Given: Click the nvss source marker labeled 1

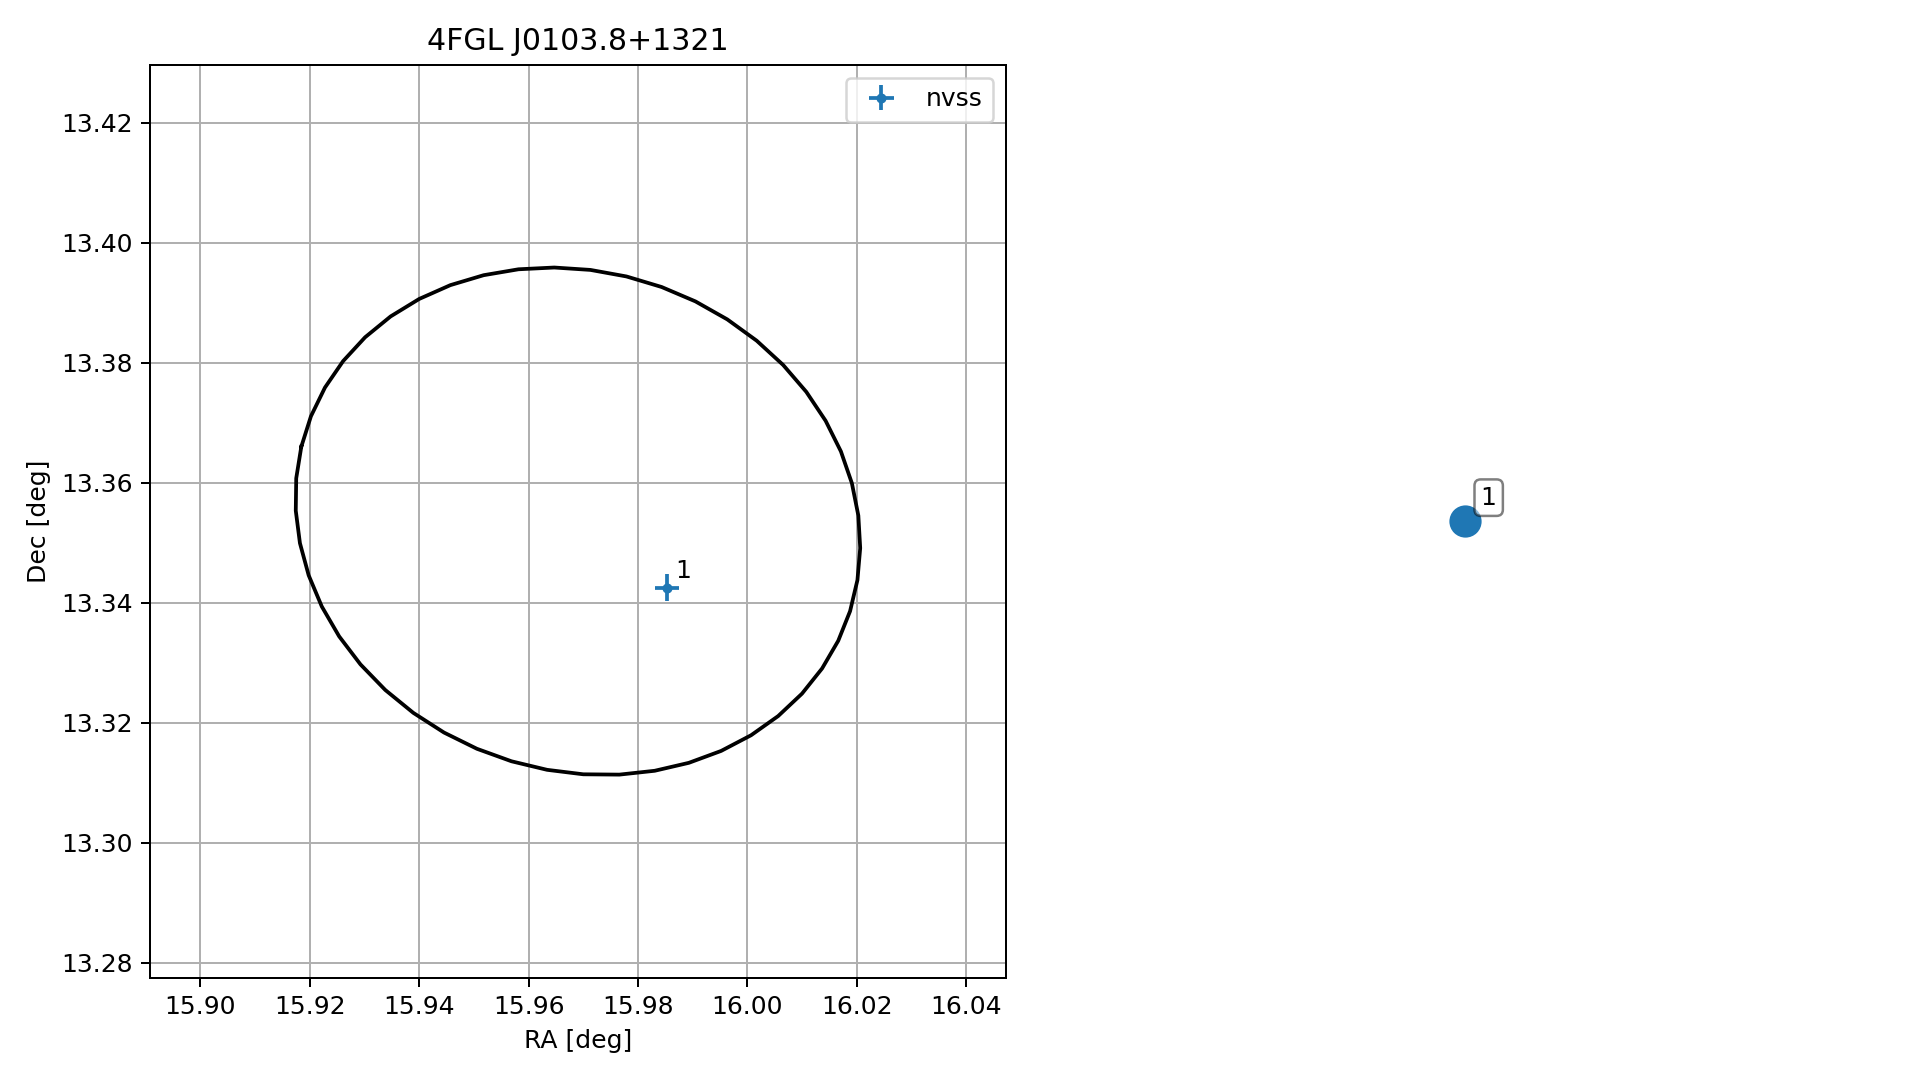Looking at the screenshot, I should (667, 588).
